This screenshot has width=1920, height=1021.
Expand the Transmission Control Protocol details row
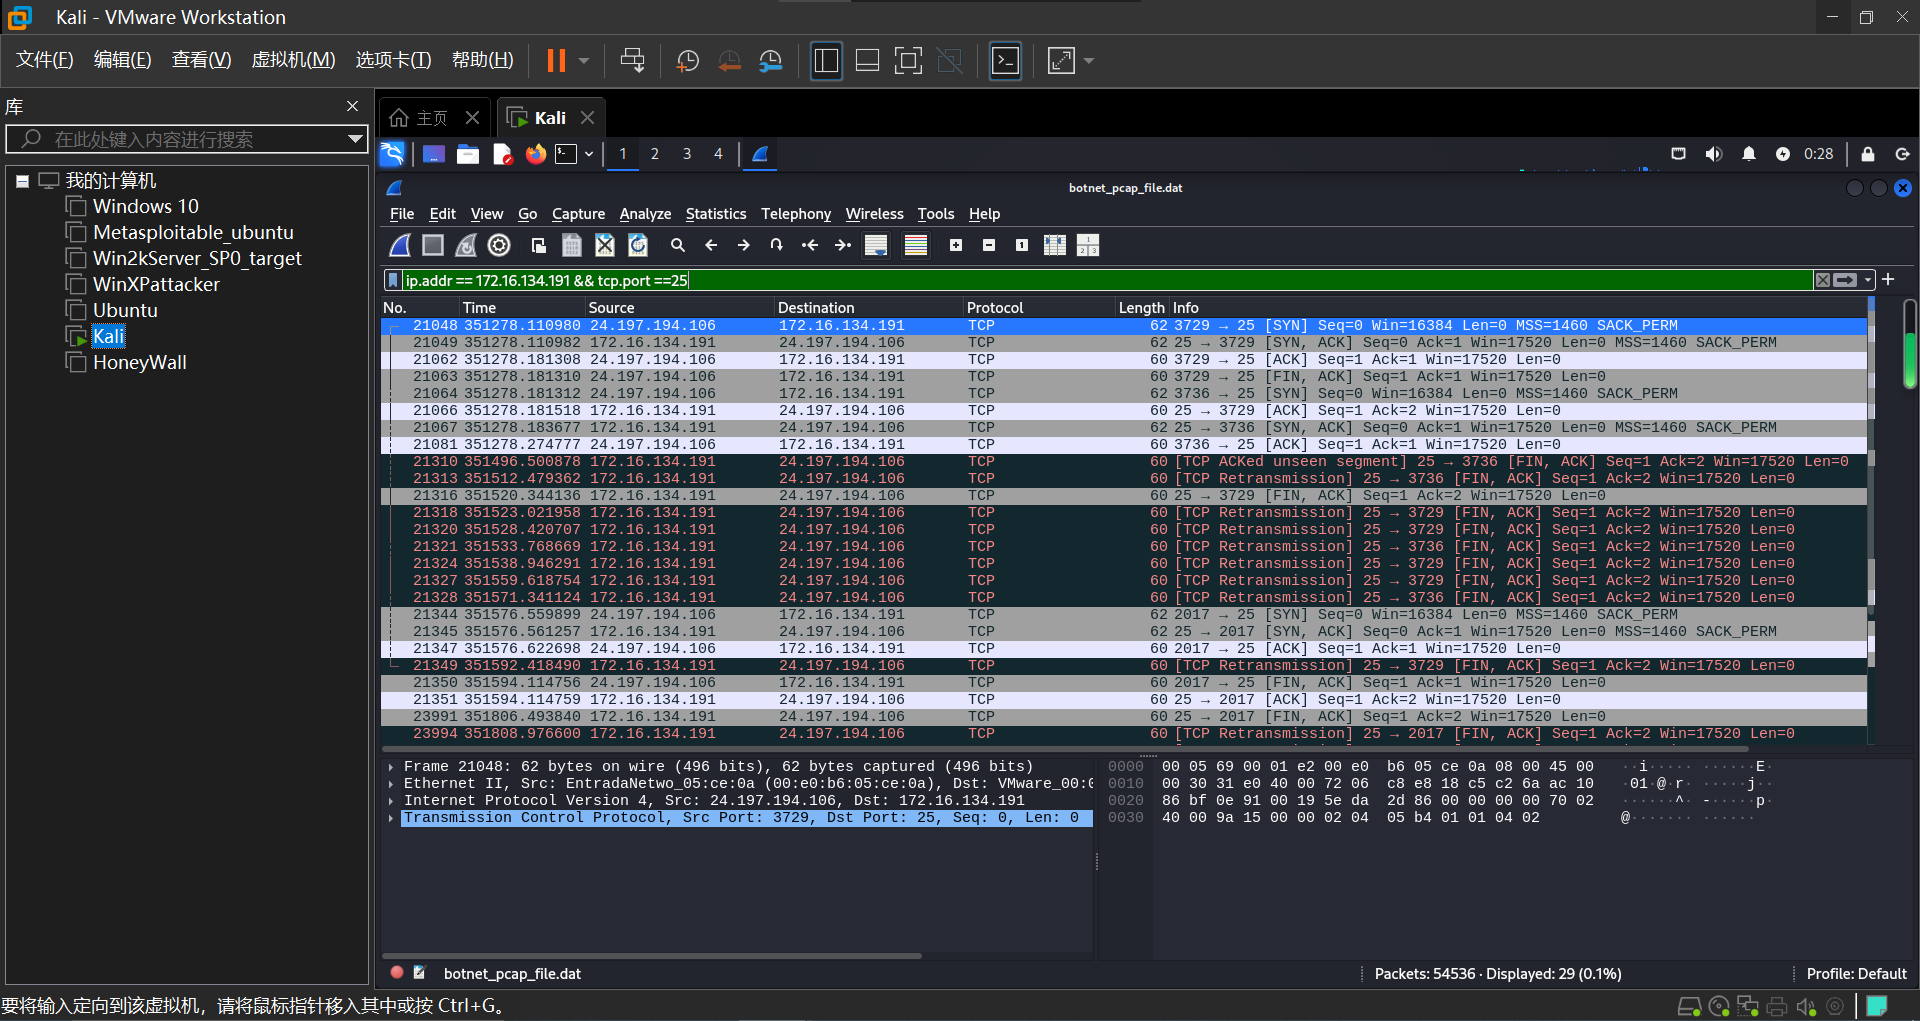pyautogui.click(x=391, y=818)
